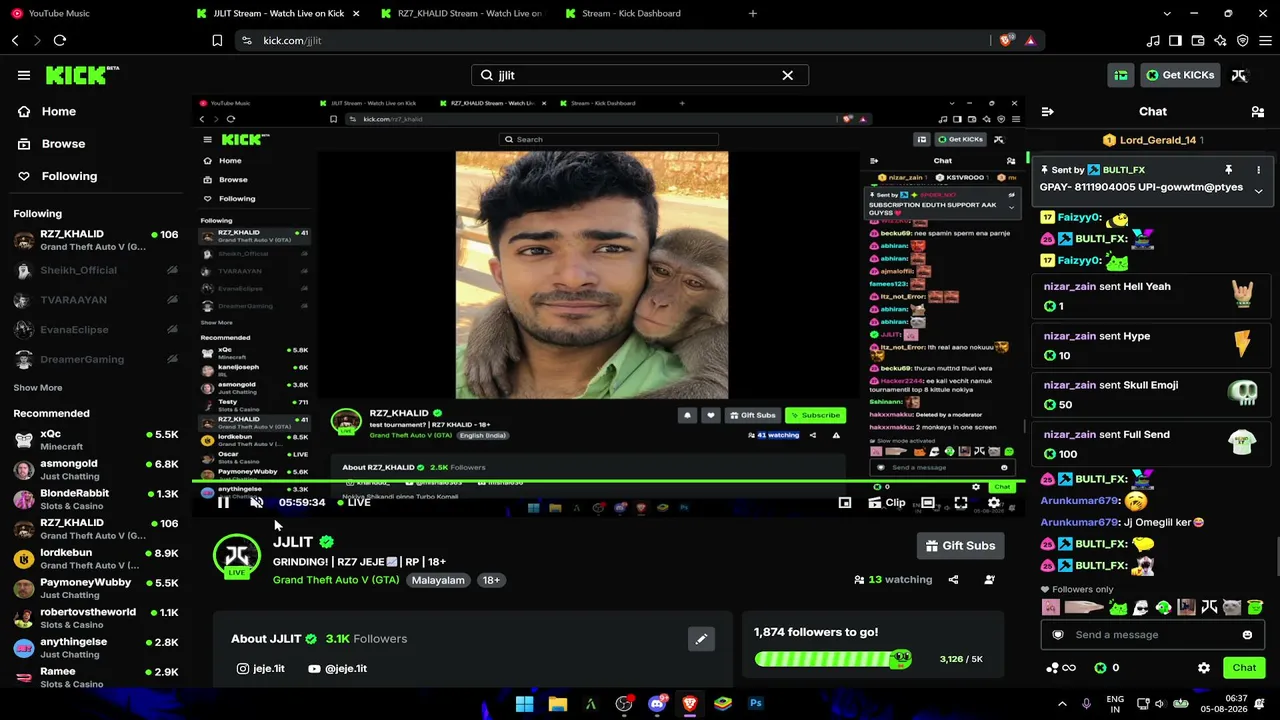
Task: Click the chat message input field
Action: 1150,635
